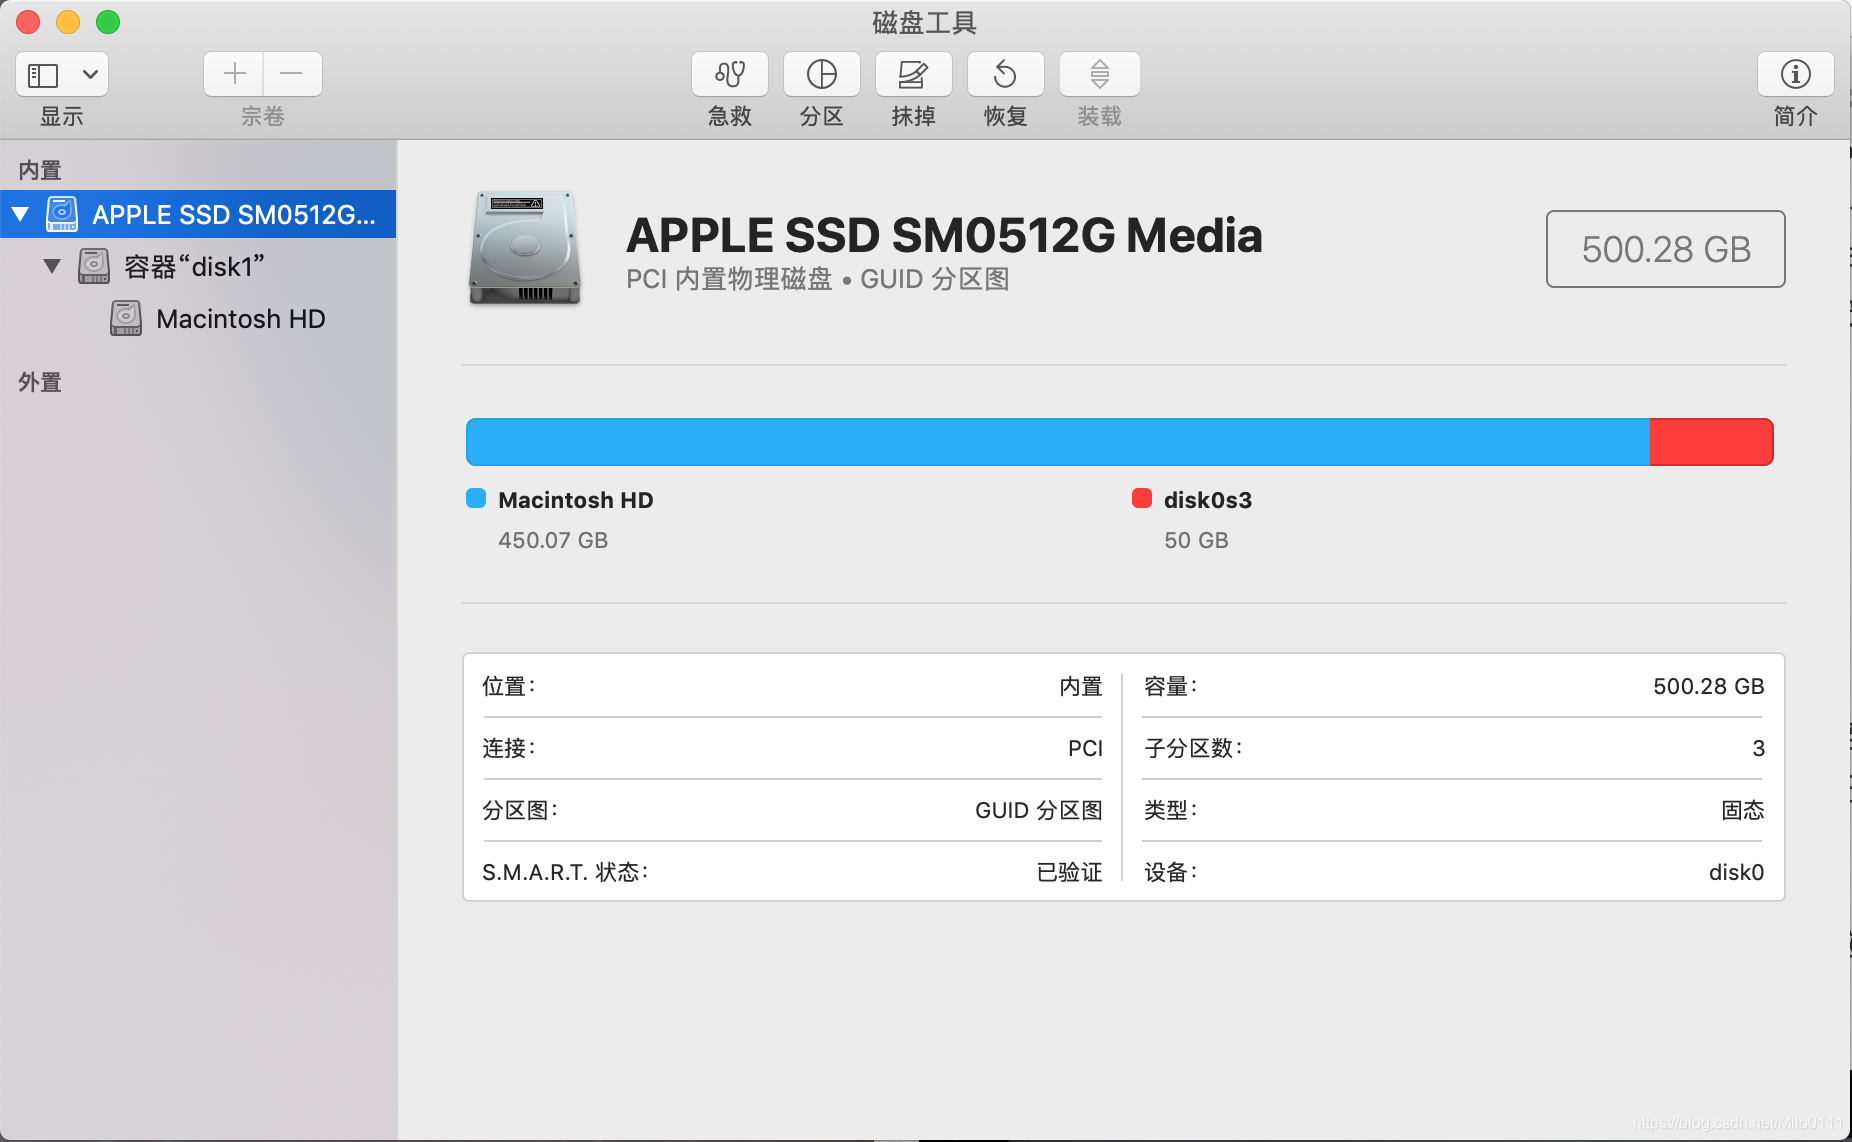Click the 磁盘工具 window title
Viewport: 1852px width, 1142px height.
925,22
